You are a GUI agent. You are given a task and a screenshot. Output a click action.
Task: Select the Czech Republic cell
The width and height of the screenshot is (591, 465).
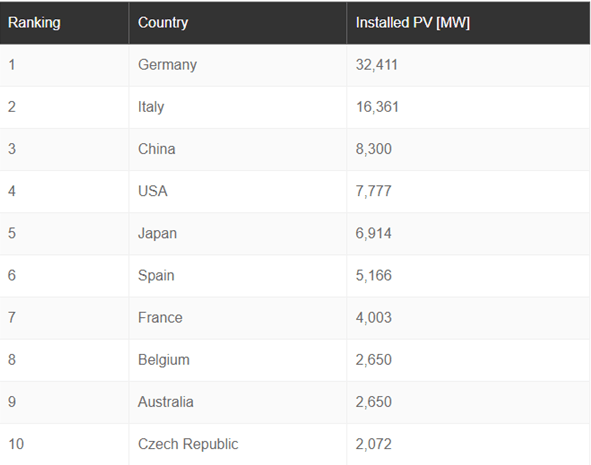pyautogui.click(x=237, y=445)
